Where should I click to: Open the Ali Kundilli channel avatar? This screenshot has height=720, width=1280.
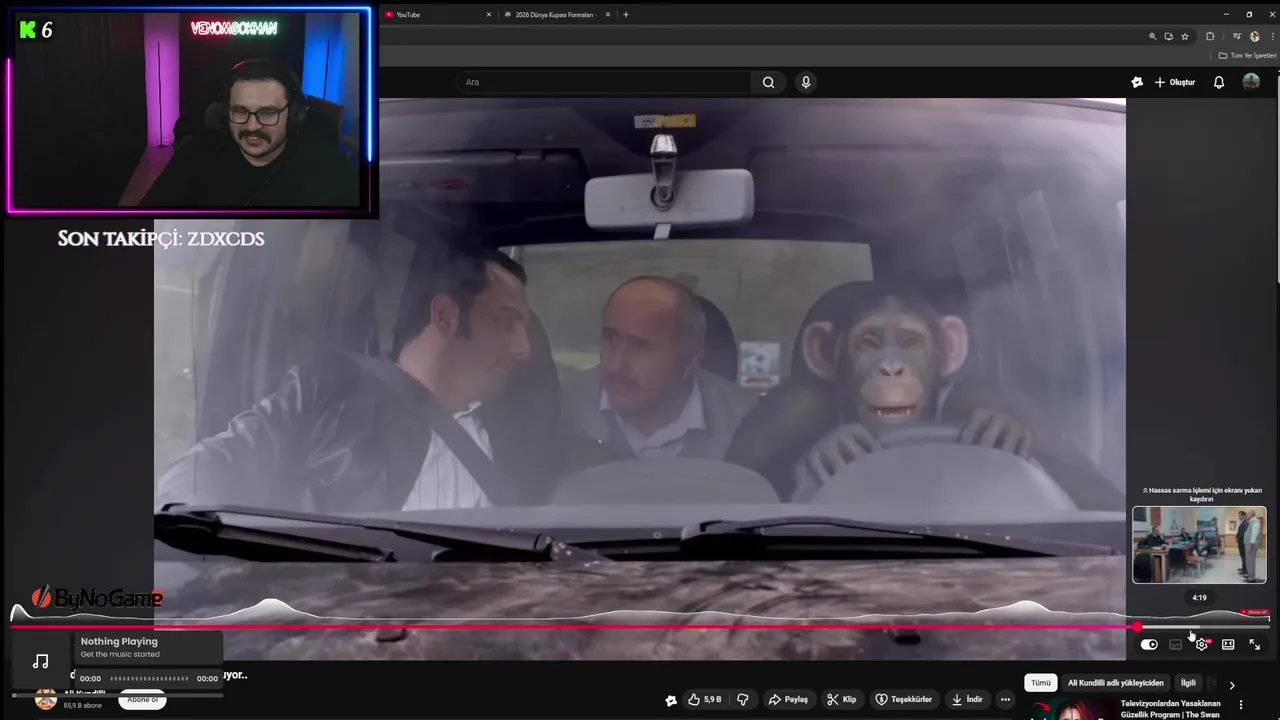pyautogui.click(x=45, y=699)
